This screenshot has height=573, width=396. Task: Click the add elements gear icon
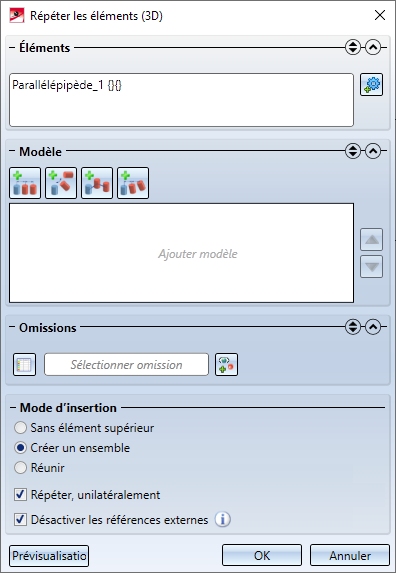(x=372, y=85)
